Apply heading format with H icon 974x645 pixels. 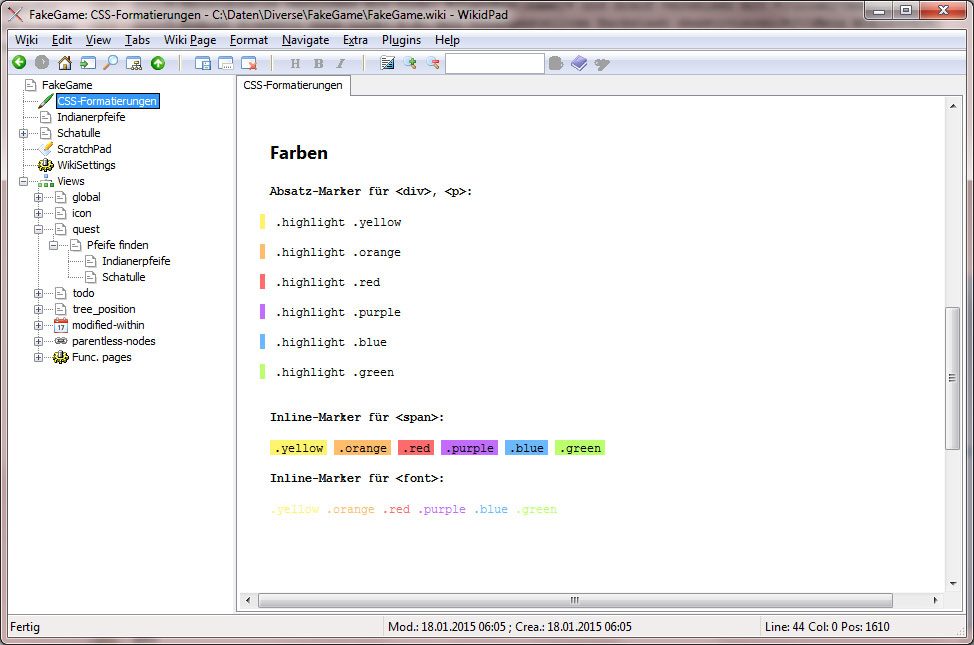tap(294, 63)
